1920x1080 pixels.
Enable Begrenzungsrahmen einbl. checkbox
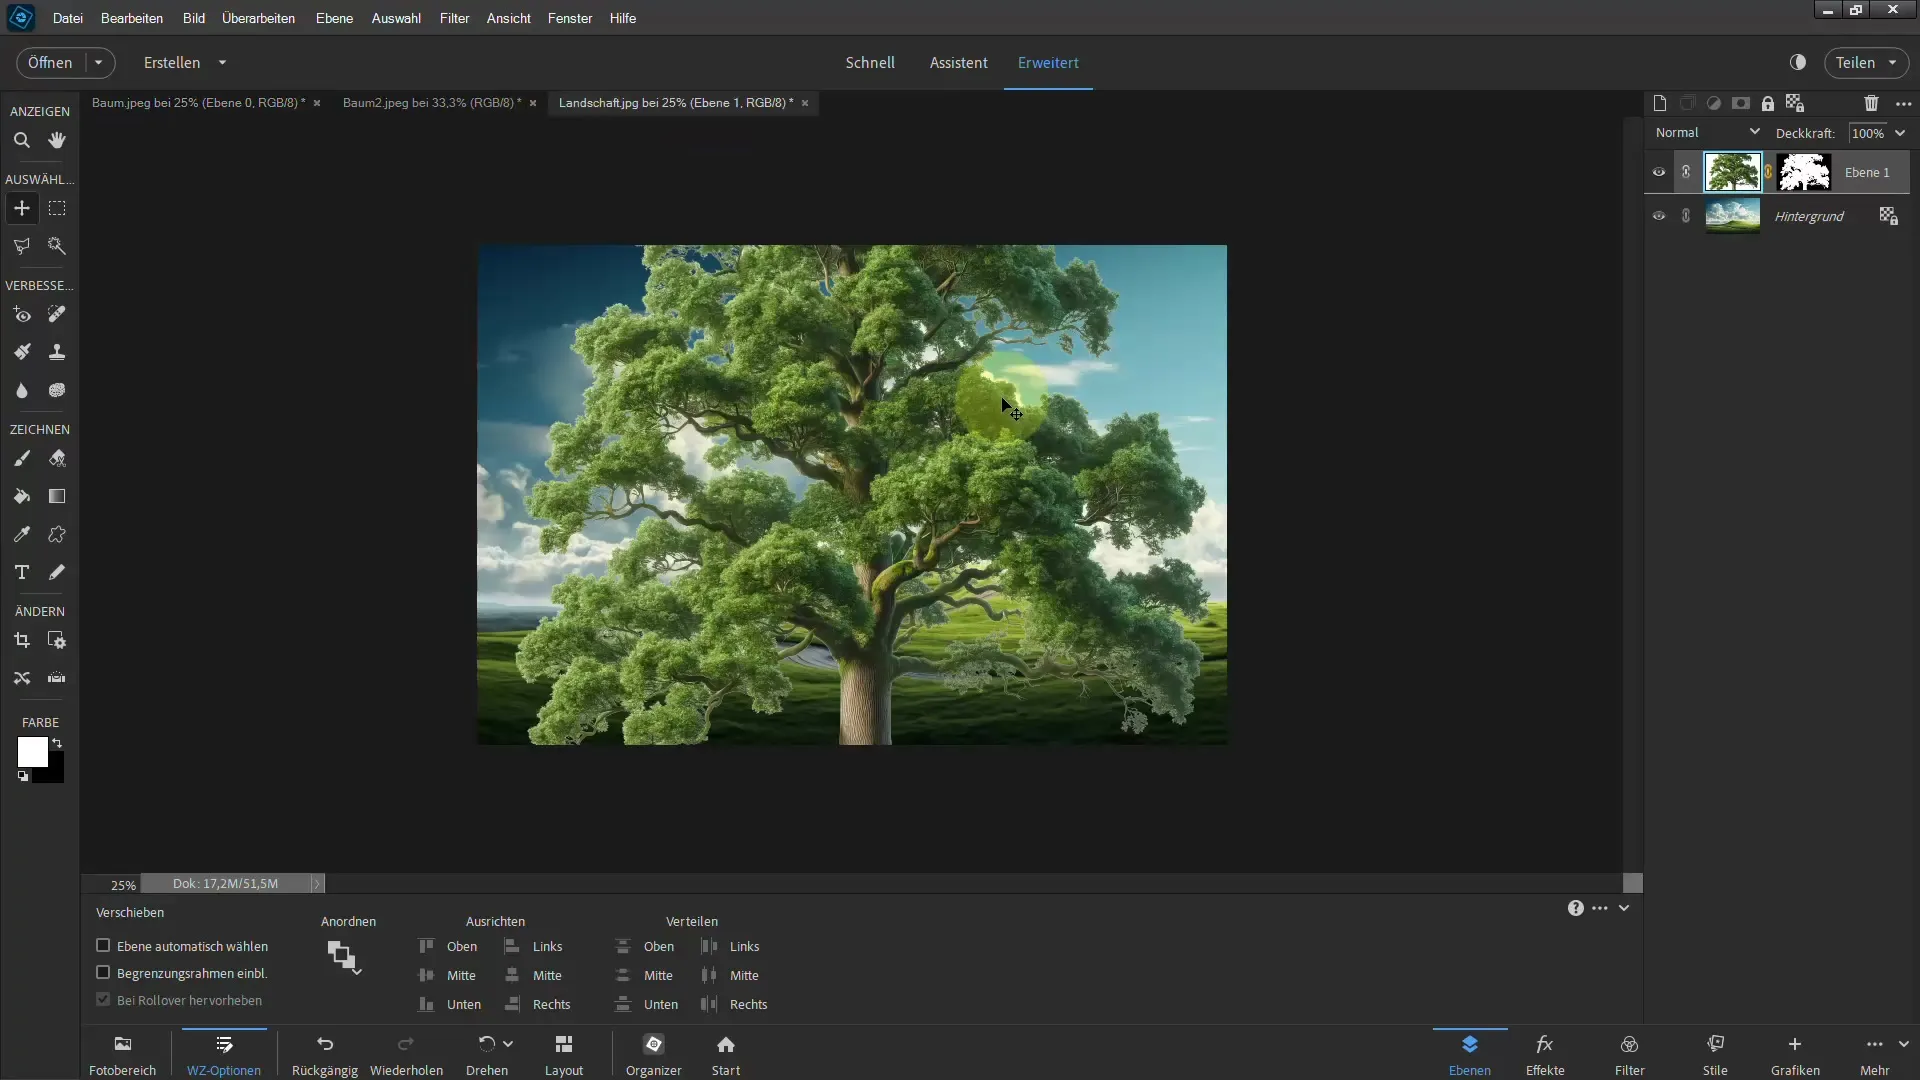(102, 972)
